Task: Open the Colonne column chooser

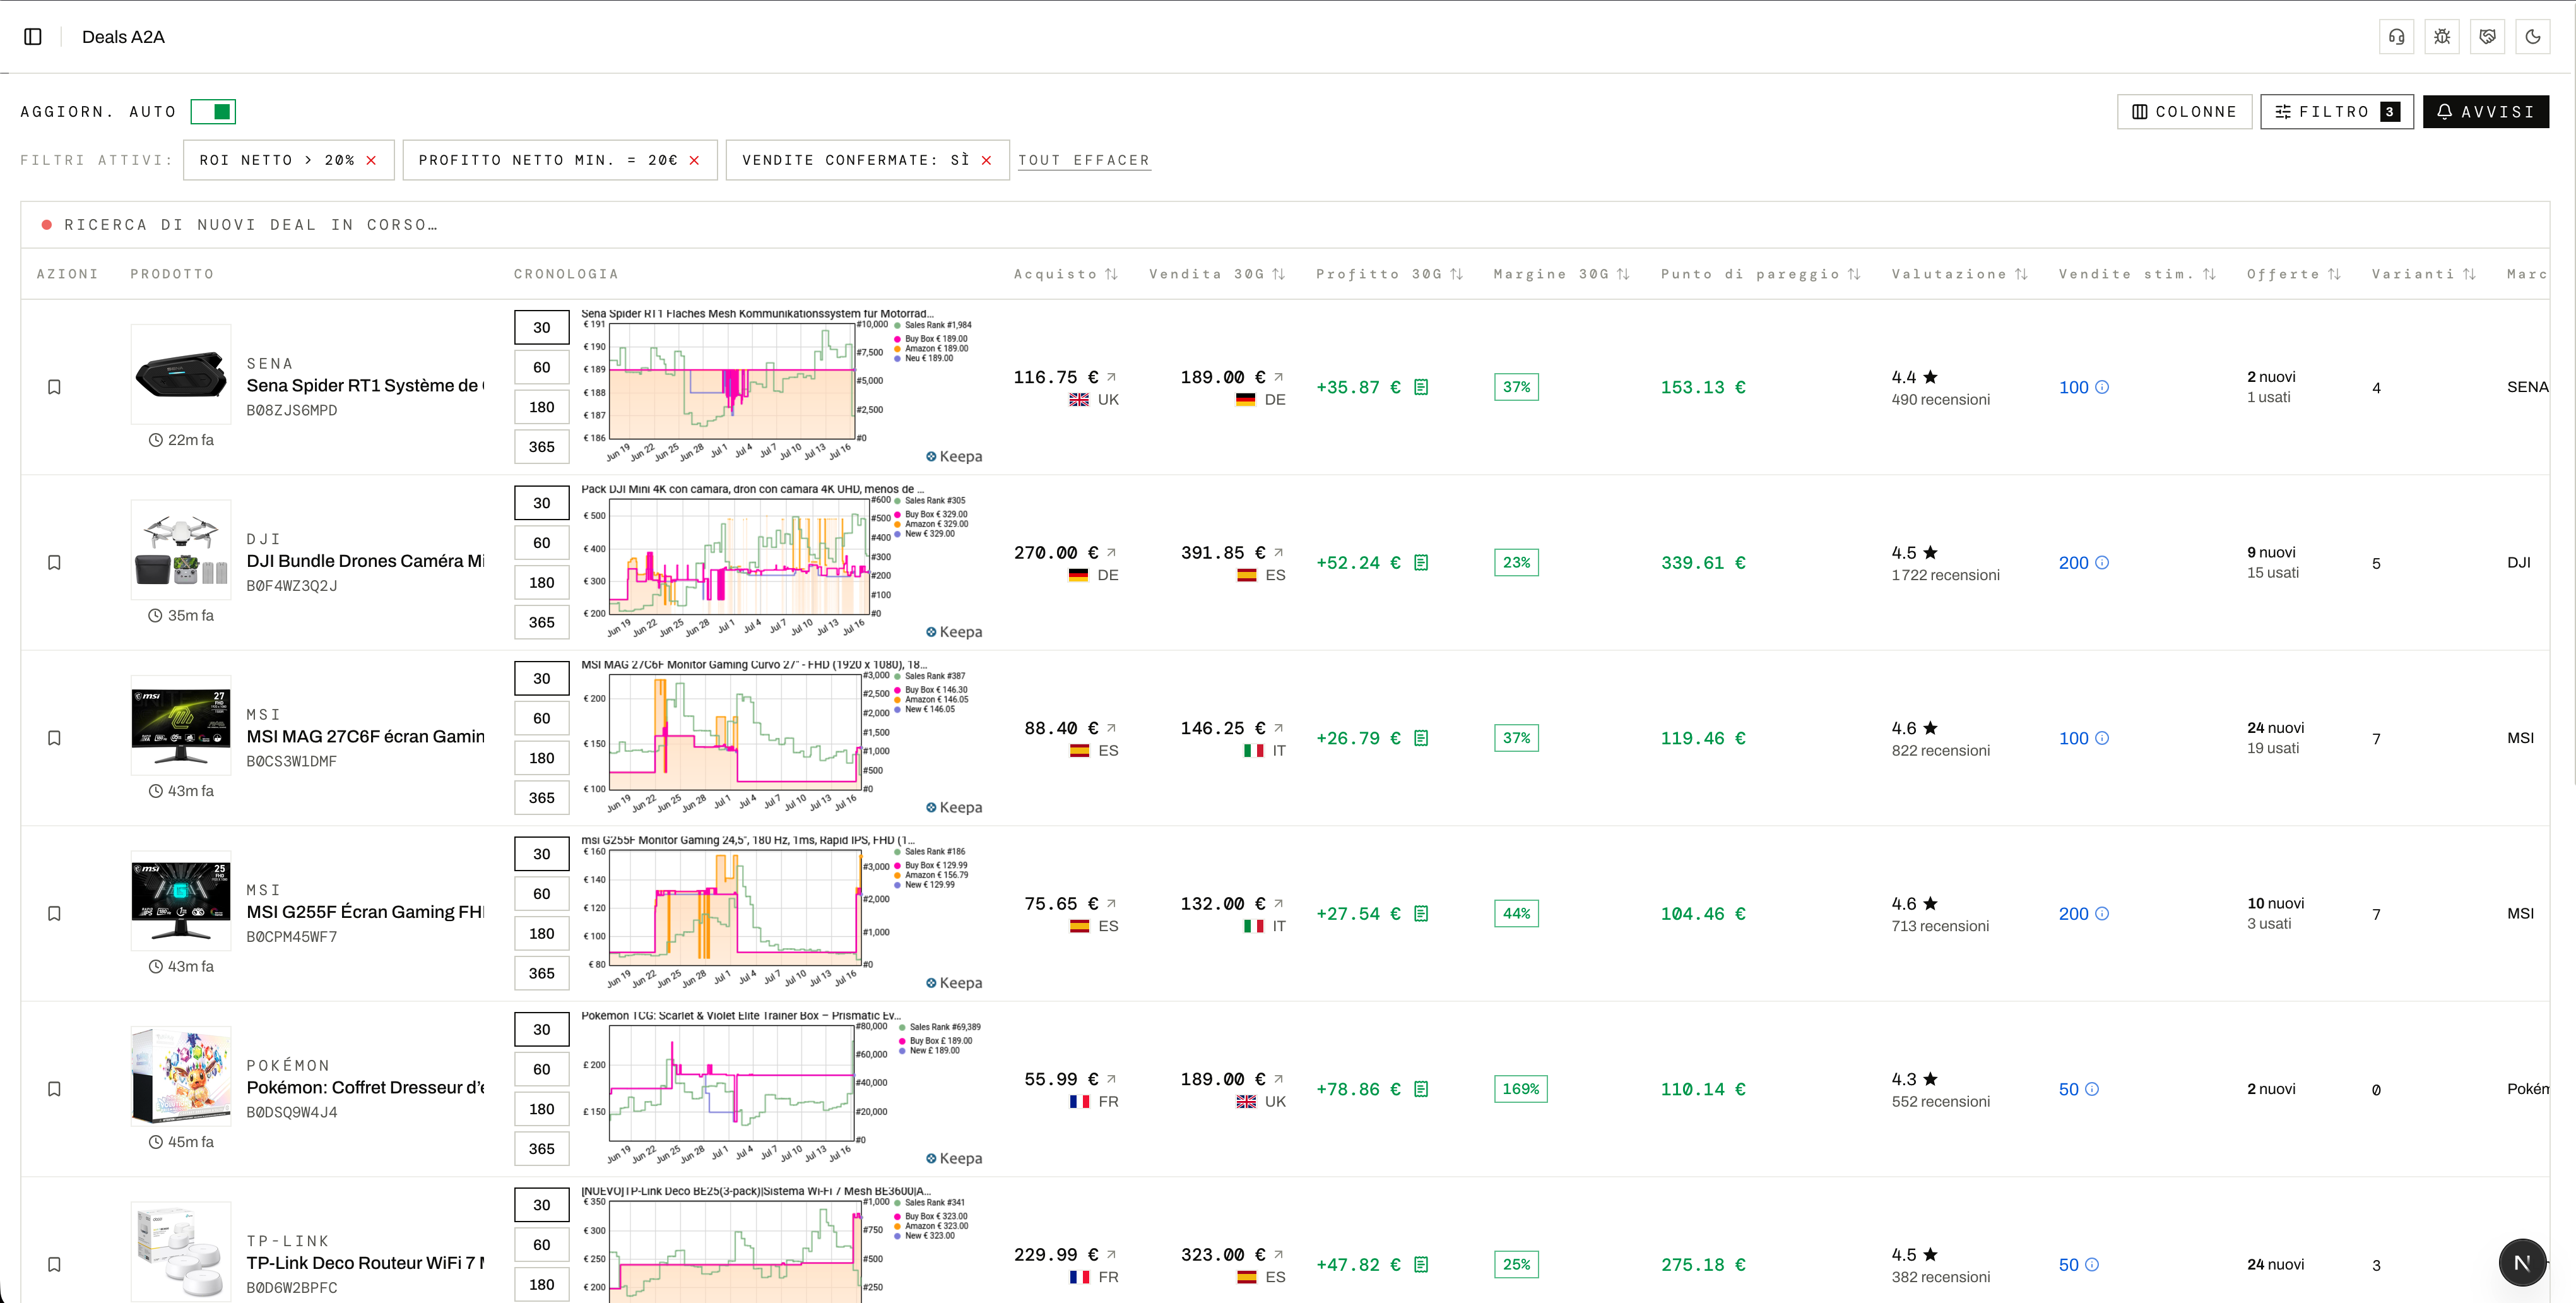Action: (2184, 112)
